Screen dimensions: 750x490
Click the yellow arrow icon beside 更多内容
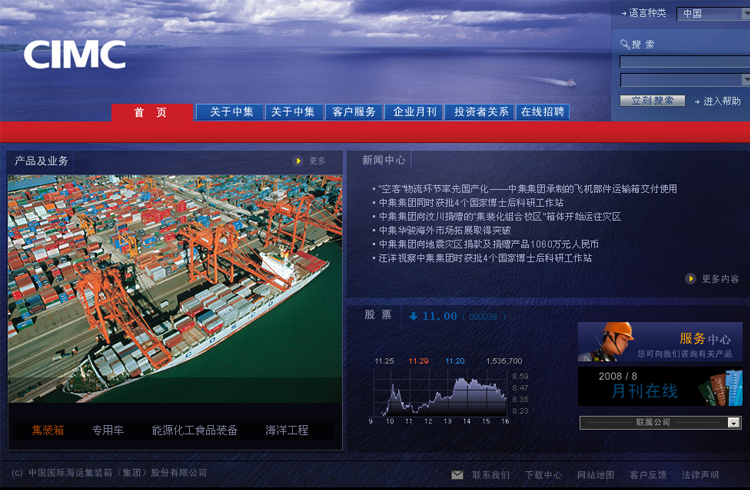point(690,278)
